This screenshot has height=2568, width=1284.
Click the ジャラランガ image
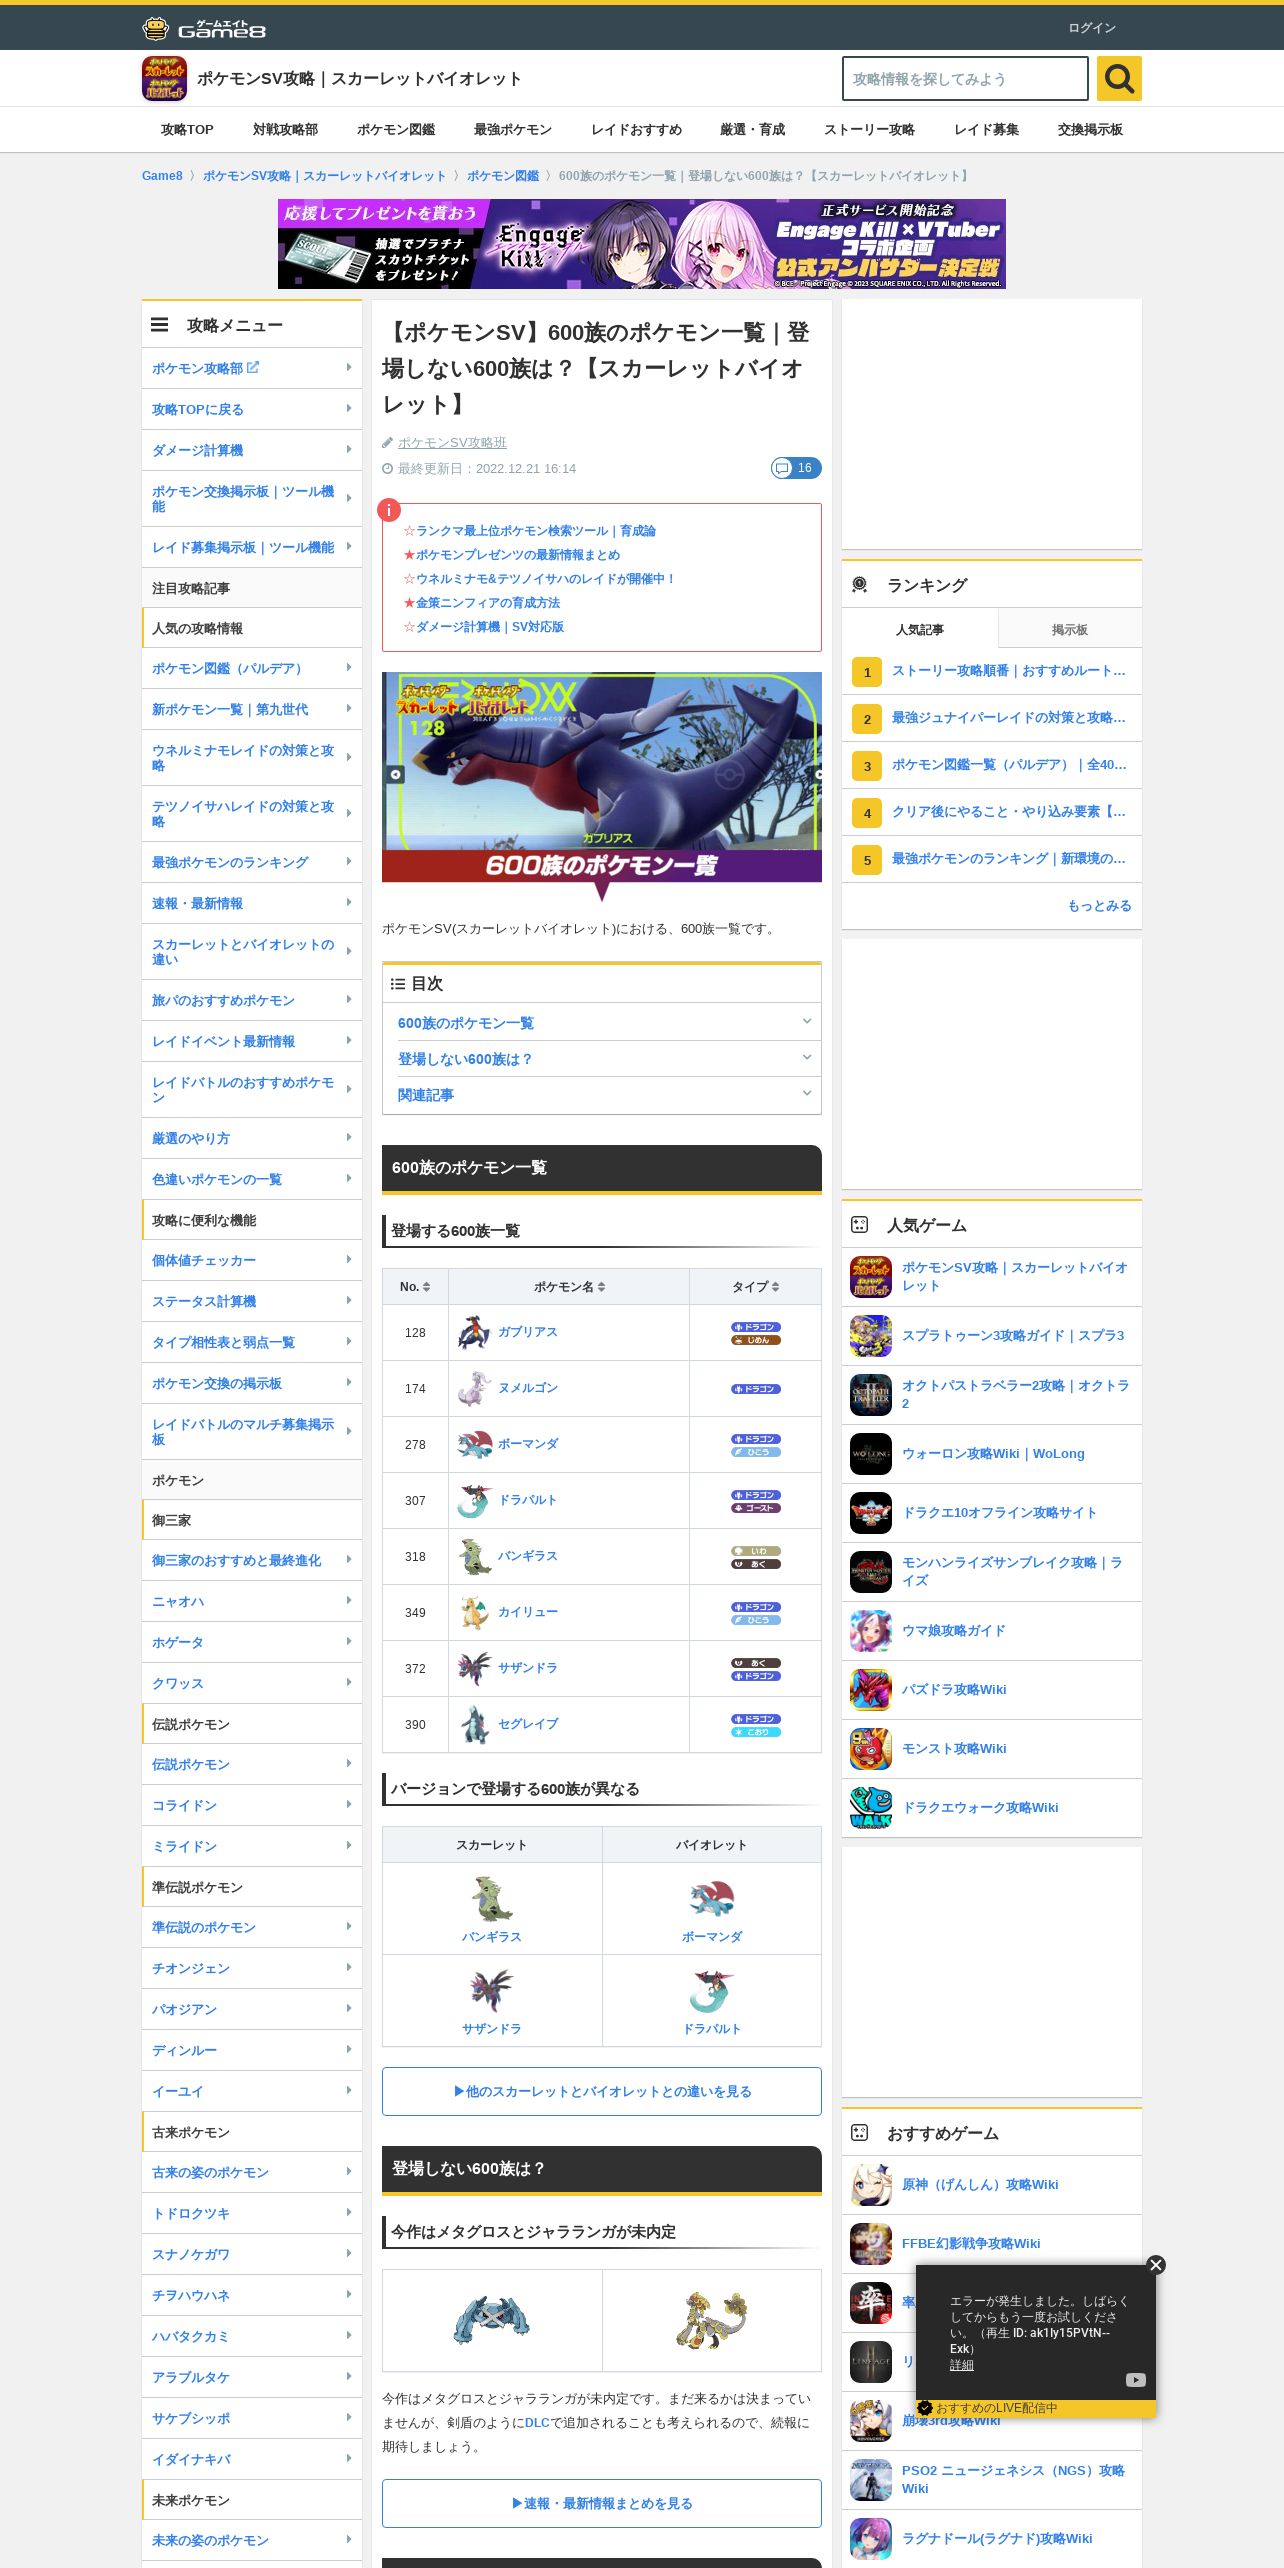coord(712,2320)
